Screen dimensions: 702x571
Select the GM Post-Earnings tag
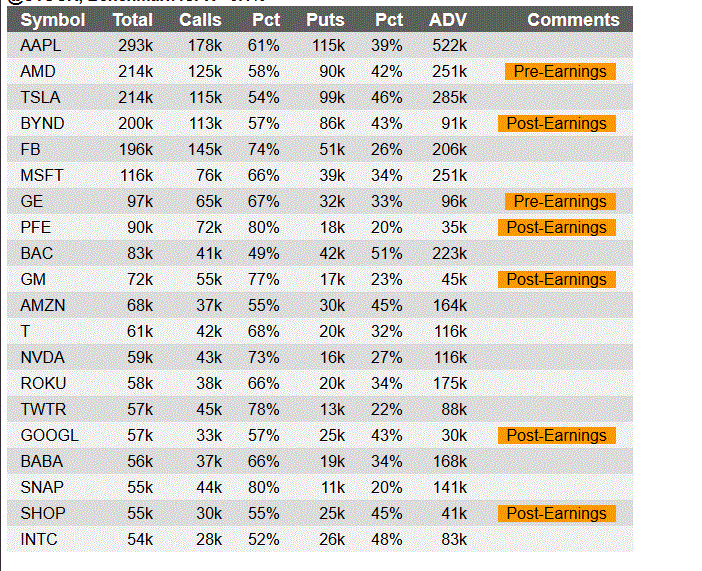tap(556, 279)
